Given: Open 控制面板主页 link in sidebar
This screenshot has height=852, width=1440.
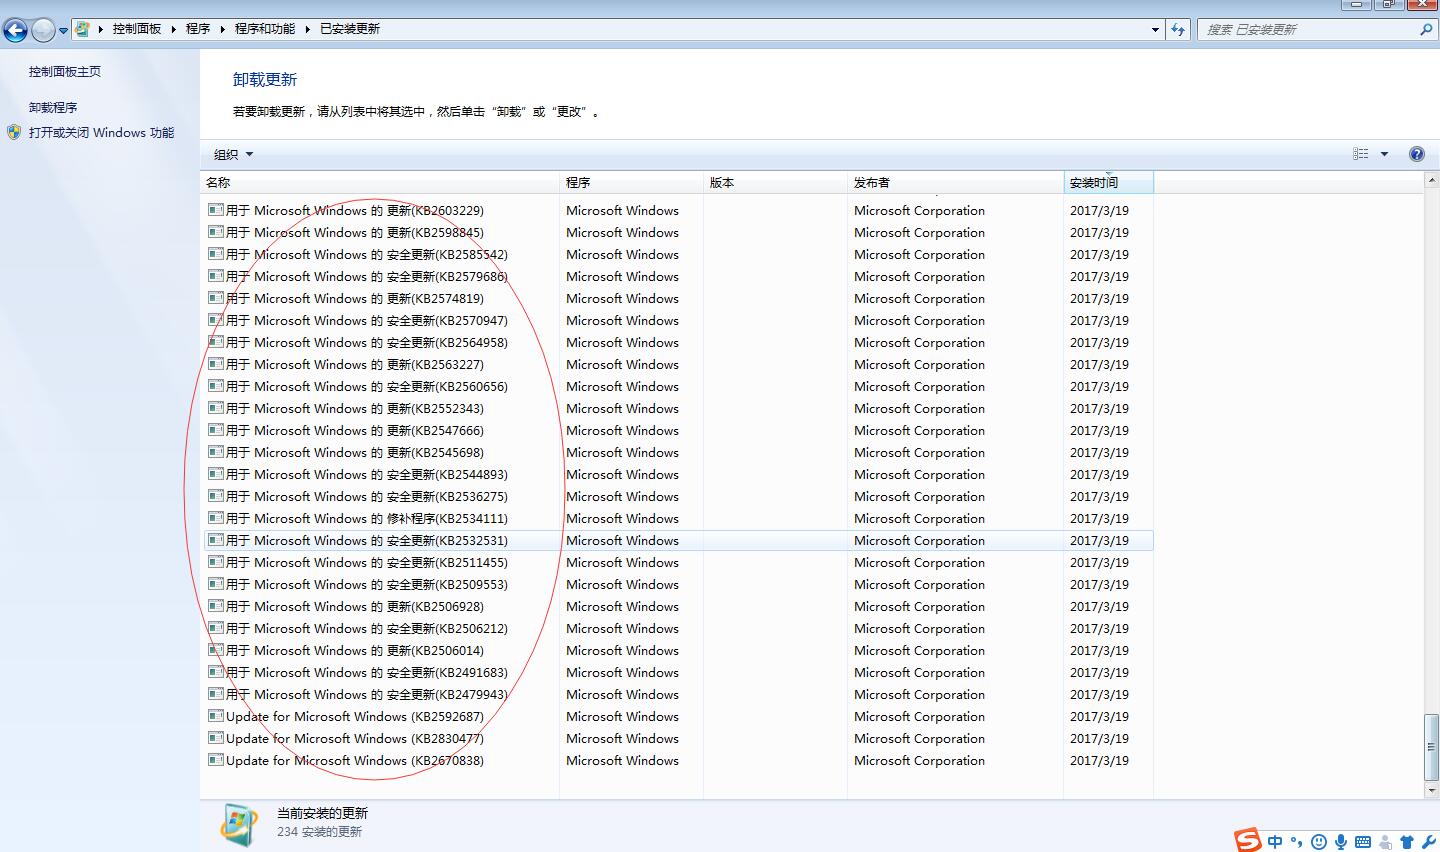Looking at the screenshot, I should click(x=65, y=72).
